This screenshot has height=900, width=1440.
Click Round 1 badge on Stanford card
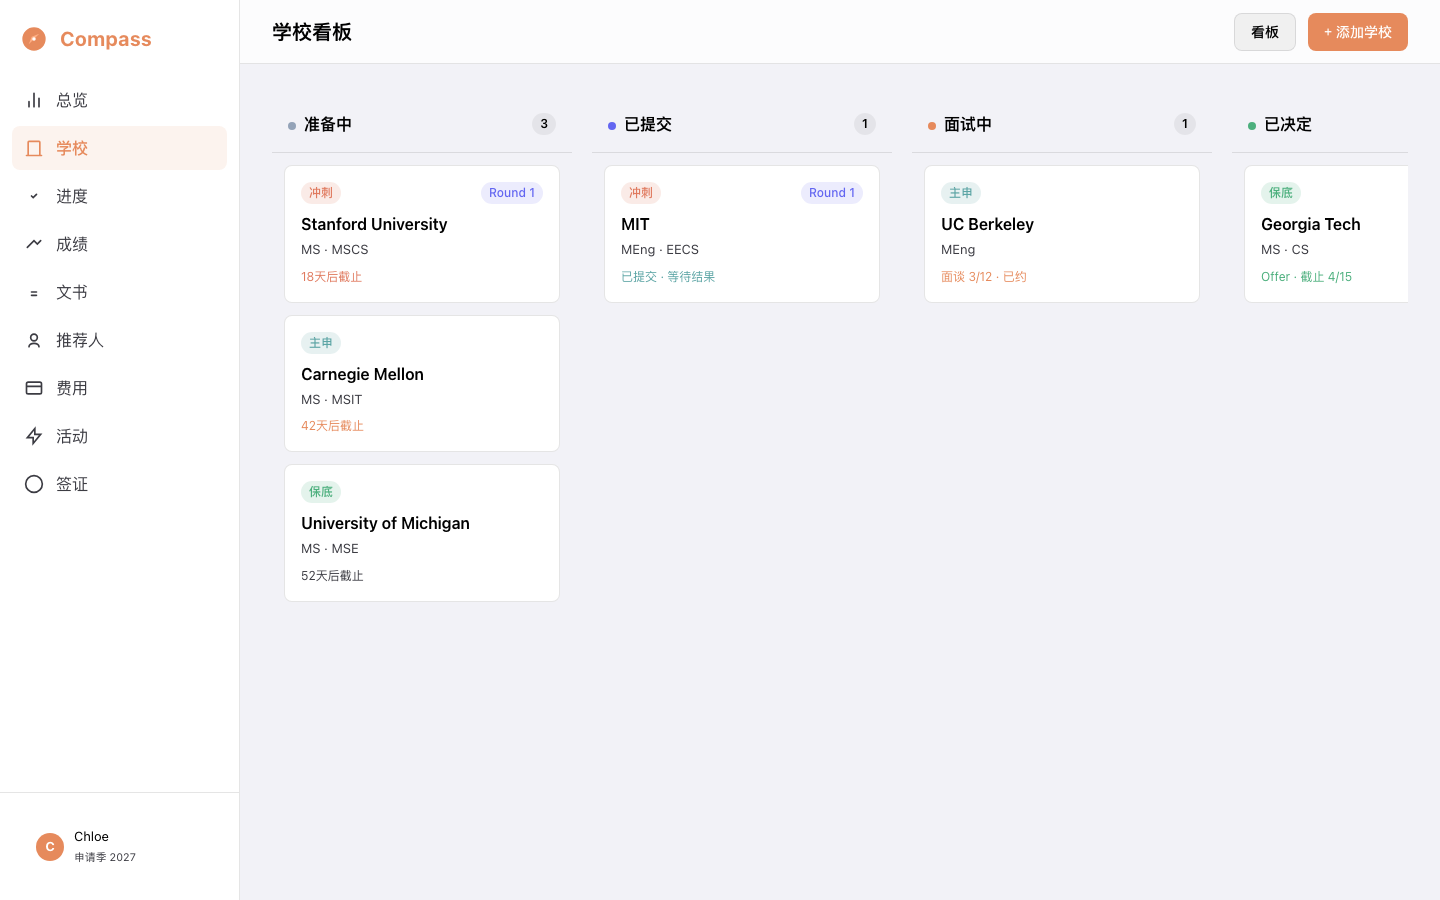[512, 193]
